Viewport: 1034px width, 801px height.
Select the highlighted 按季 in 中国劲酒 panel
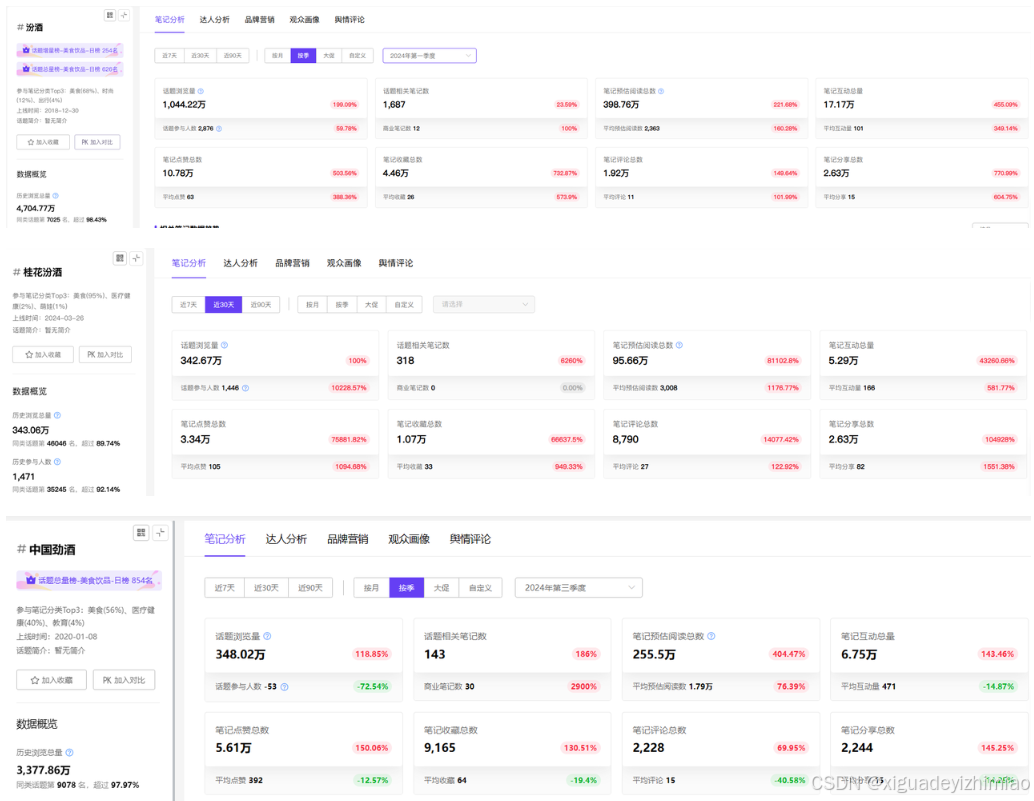point(406,587)
